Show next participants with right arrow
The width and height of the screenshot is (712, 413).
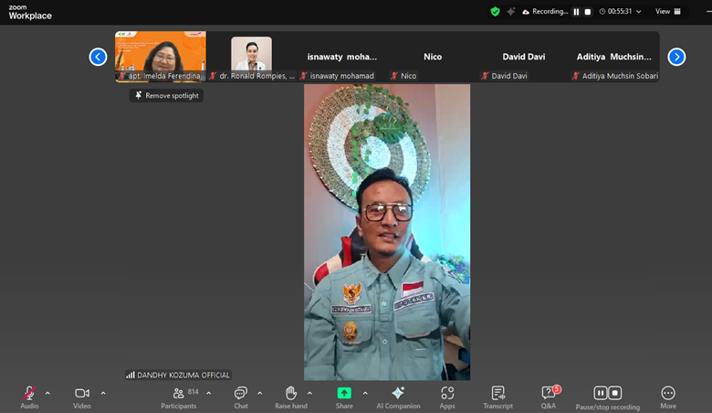tap(677, 57)
